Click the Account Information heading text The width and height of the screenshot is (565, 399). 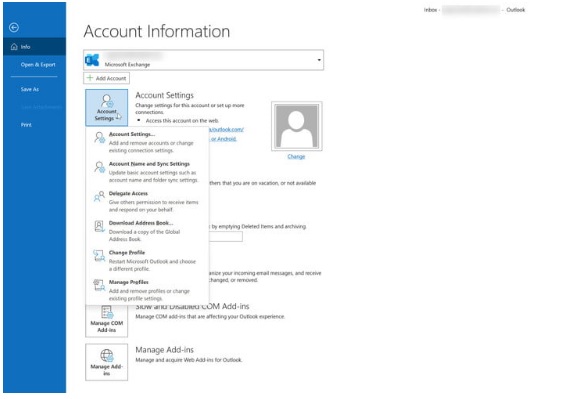point(157,31)
